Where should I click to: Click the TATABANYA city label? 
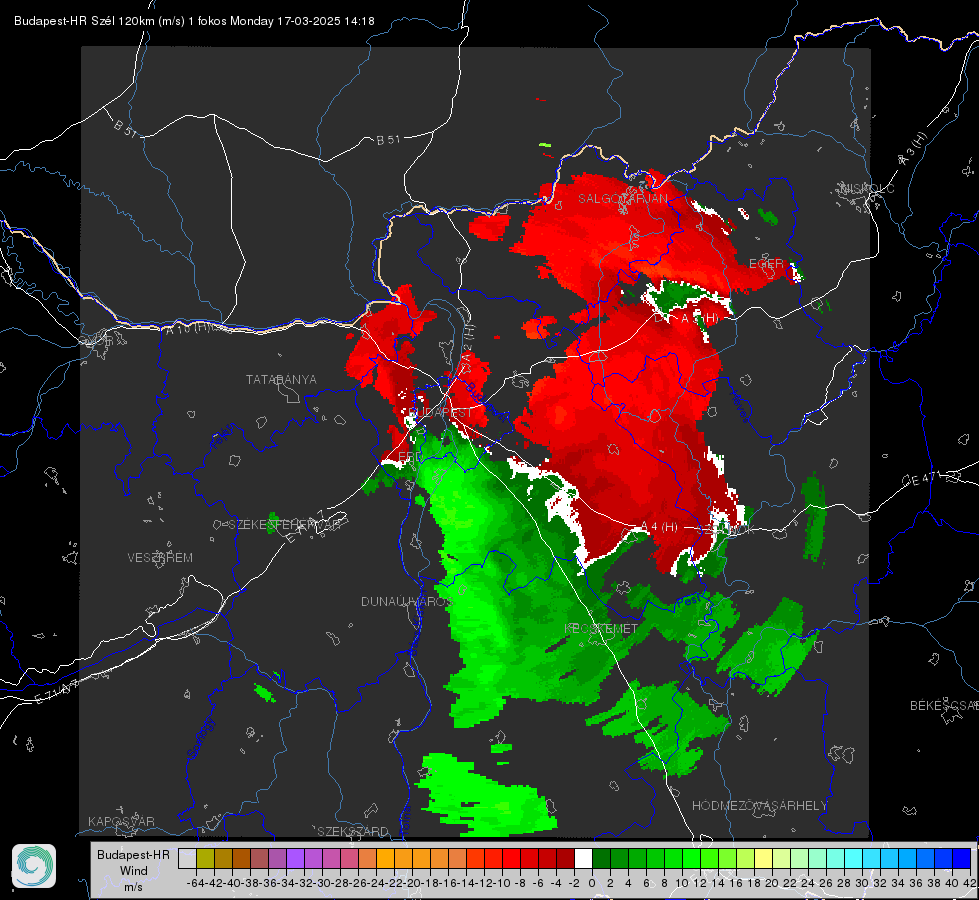point(281,380)
